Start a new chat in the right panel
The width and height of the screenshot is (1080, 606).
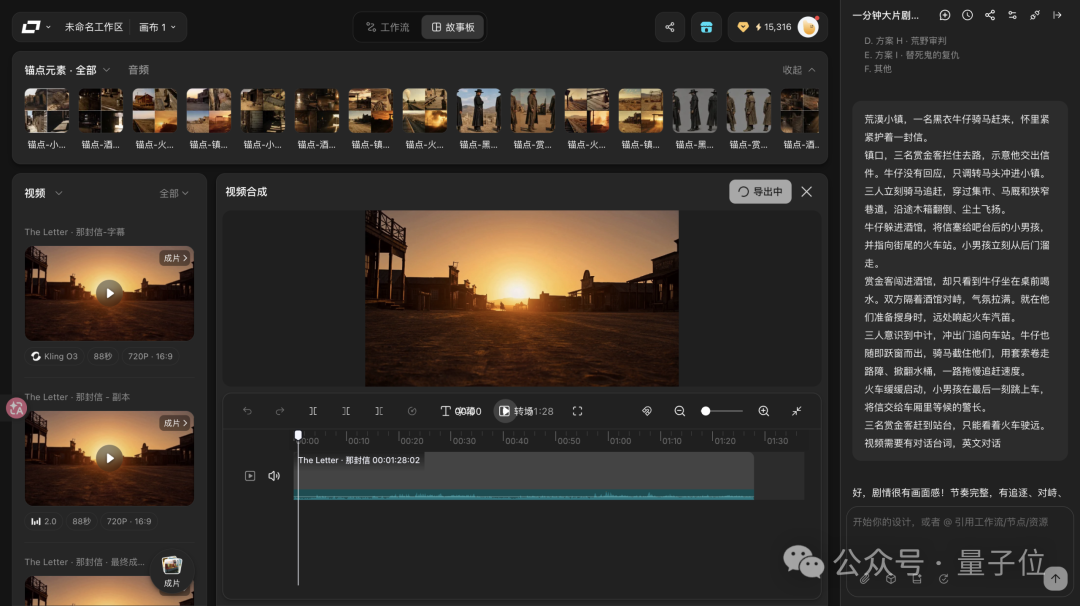[x=945, y=15]
